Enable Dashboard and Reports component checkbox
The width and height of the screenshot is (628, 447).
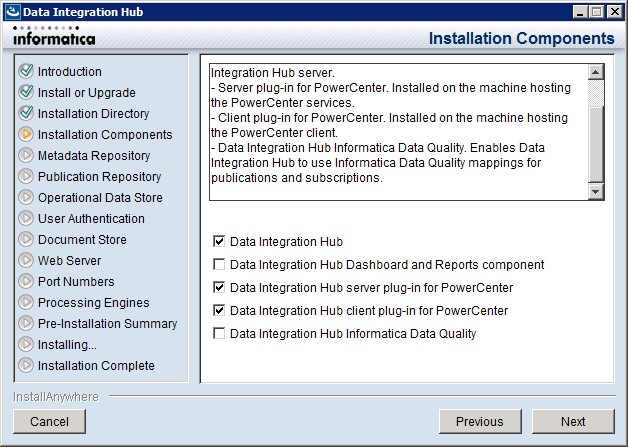pos(219,264)
